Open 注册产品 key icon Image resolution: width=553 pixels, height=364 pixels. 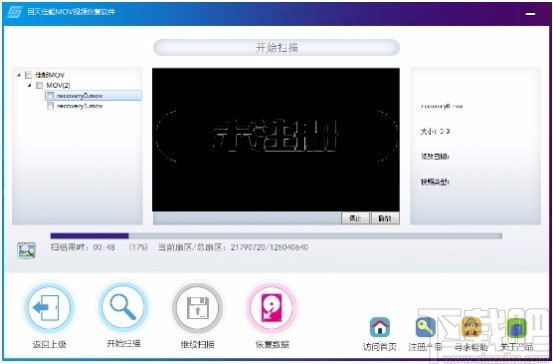(425, 327)
